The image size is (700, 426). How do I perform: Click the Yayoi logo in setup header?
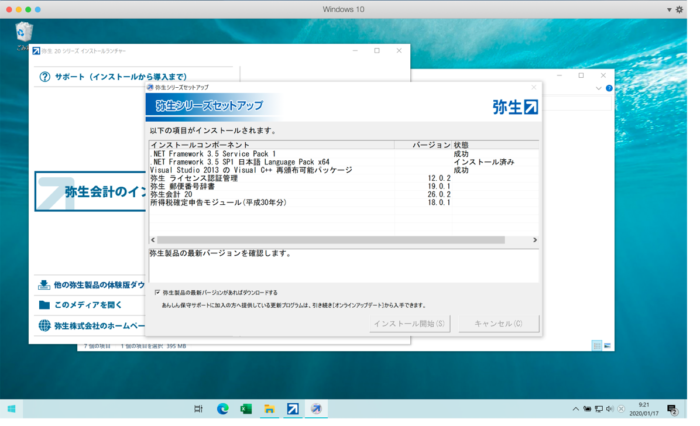click(515, 107)
